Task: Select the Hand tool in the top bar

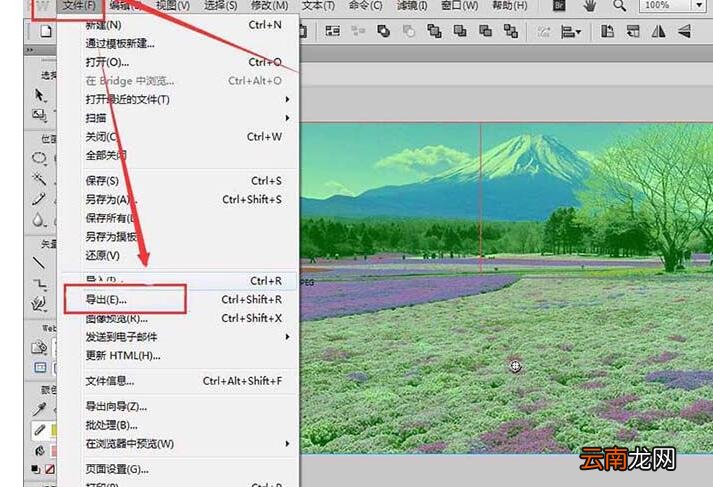Action: (x=590, y=5)
